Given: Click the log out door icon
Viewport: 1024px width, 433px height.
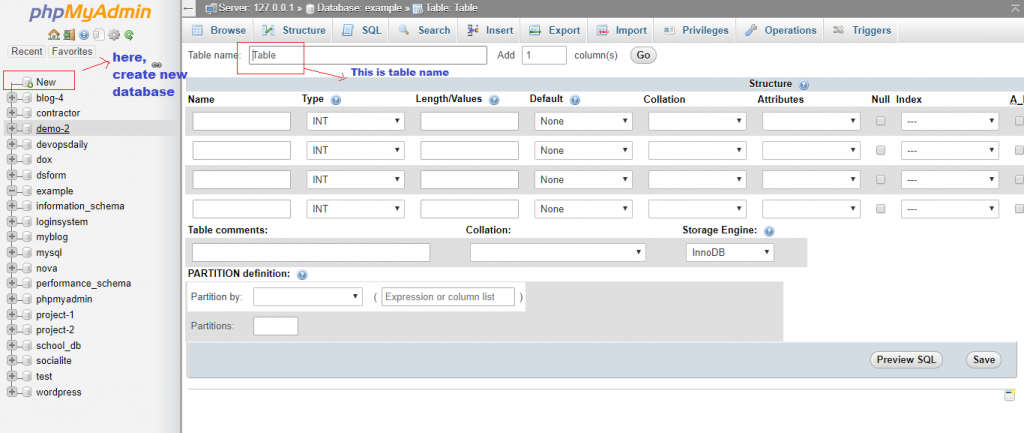Looking at the screenshot, I should pyautogui.click(x=69, y=34).
